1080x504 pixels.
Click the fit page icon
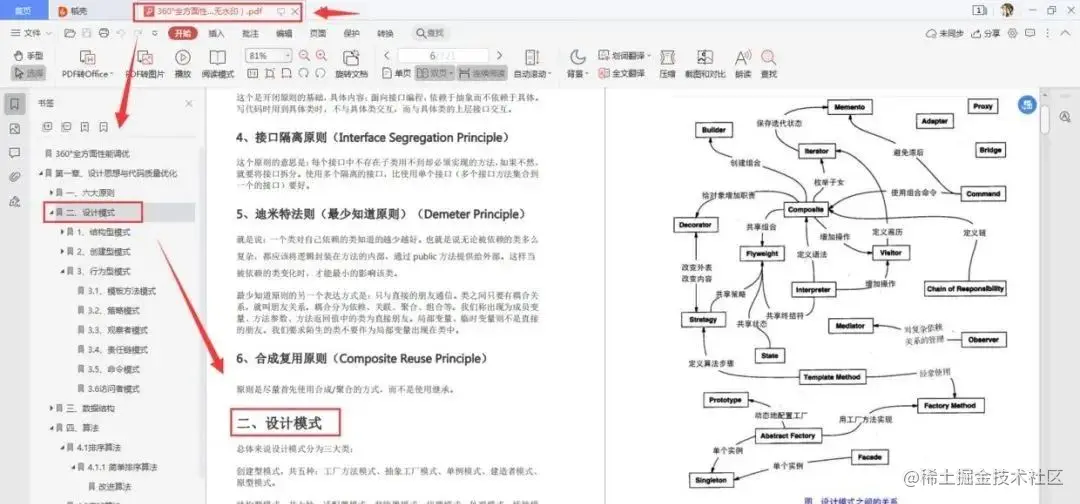(x=270, y=73)
